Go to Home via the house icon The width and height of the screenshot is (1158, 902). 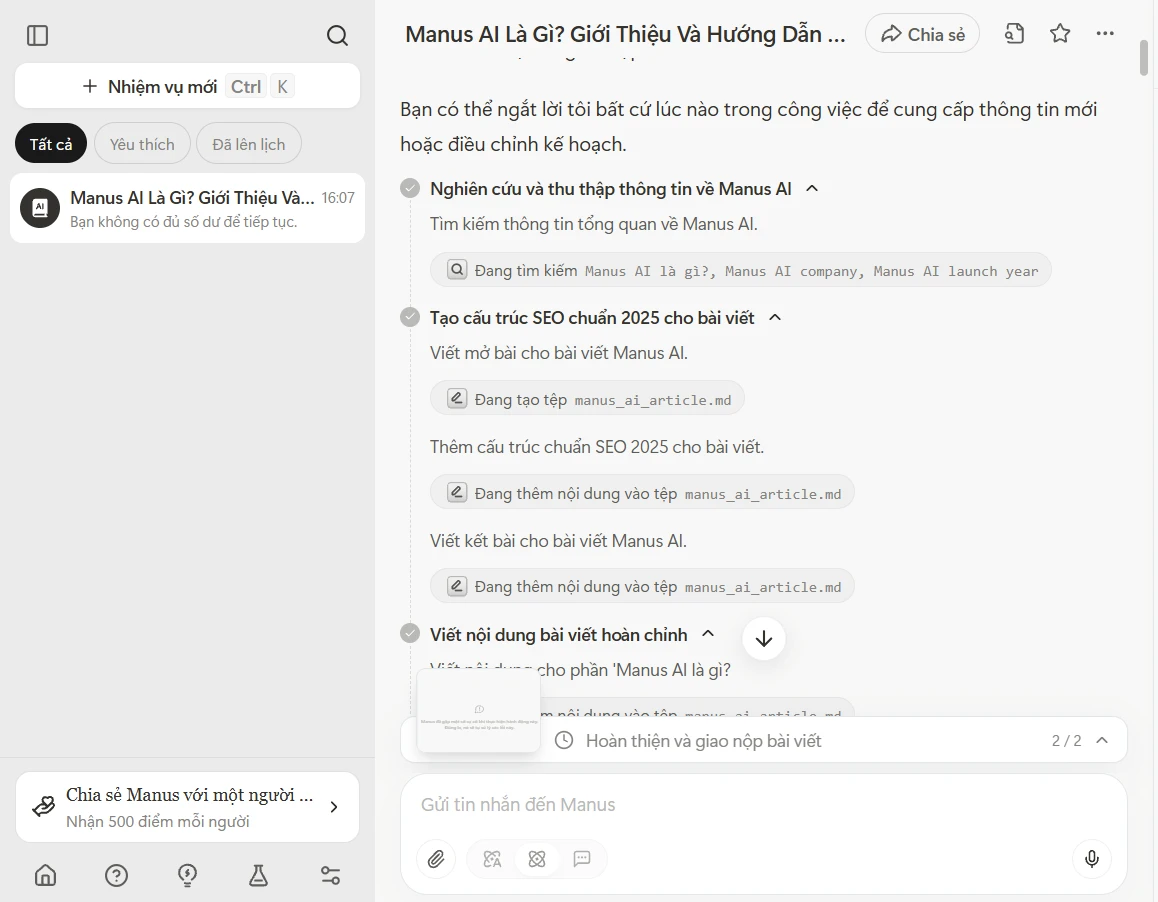[x=45, y=875]
